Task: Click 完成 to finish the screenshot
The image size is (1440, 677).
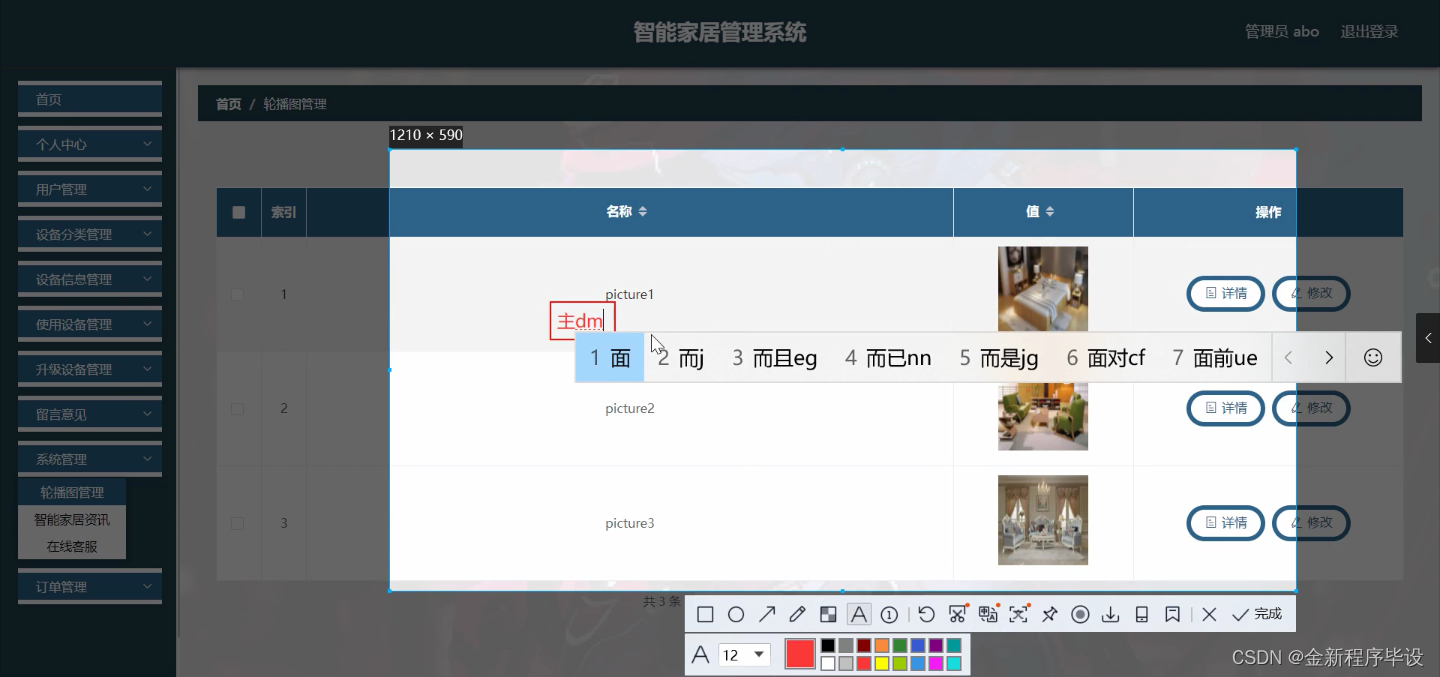Action: point(1250,614)
